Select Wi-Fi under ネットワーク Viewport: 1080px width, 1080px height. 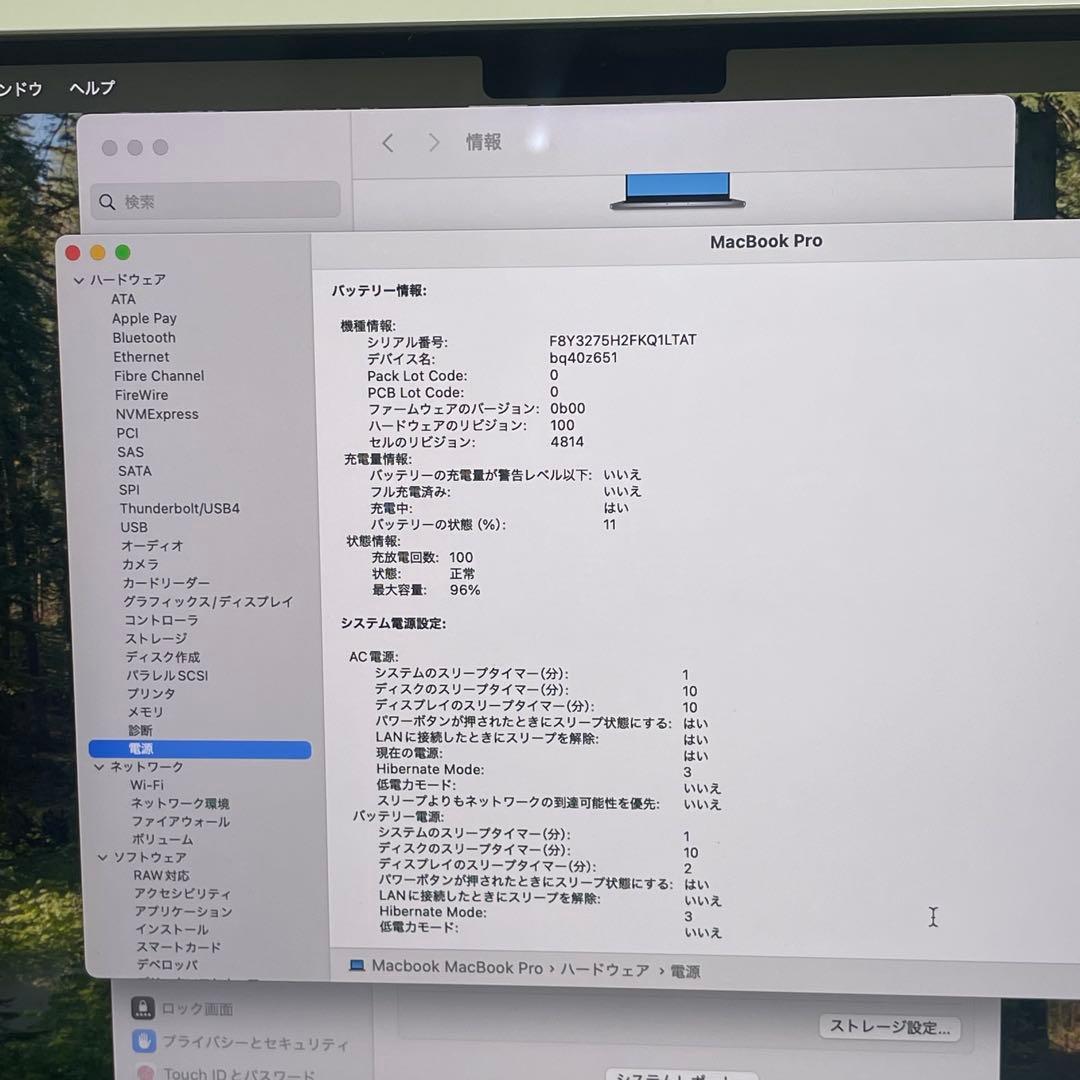coord(147,785)
